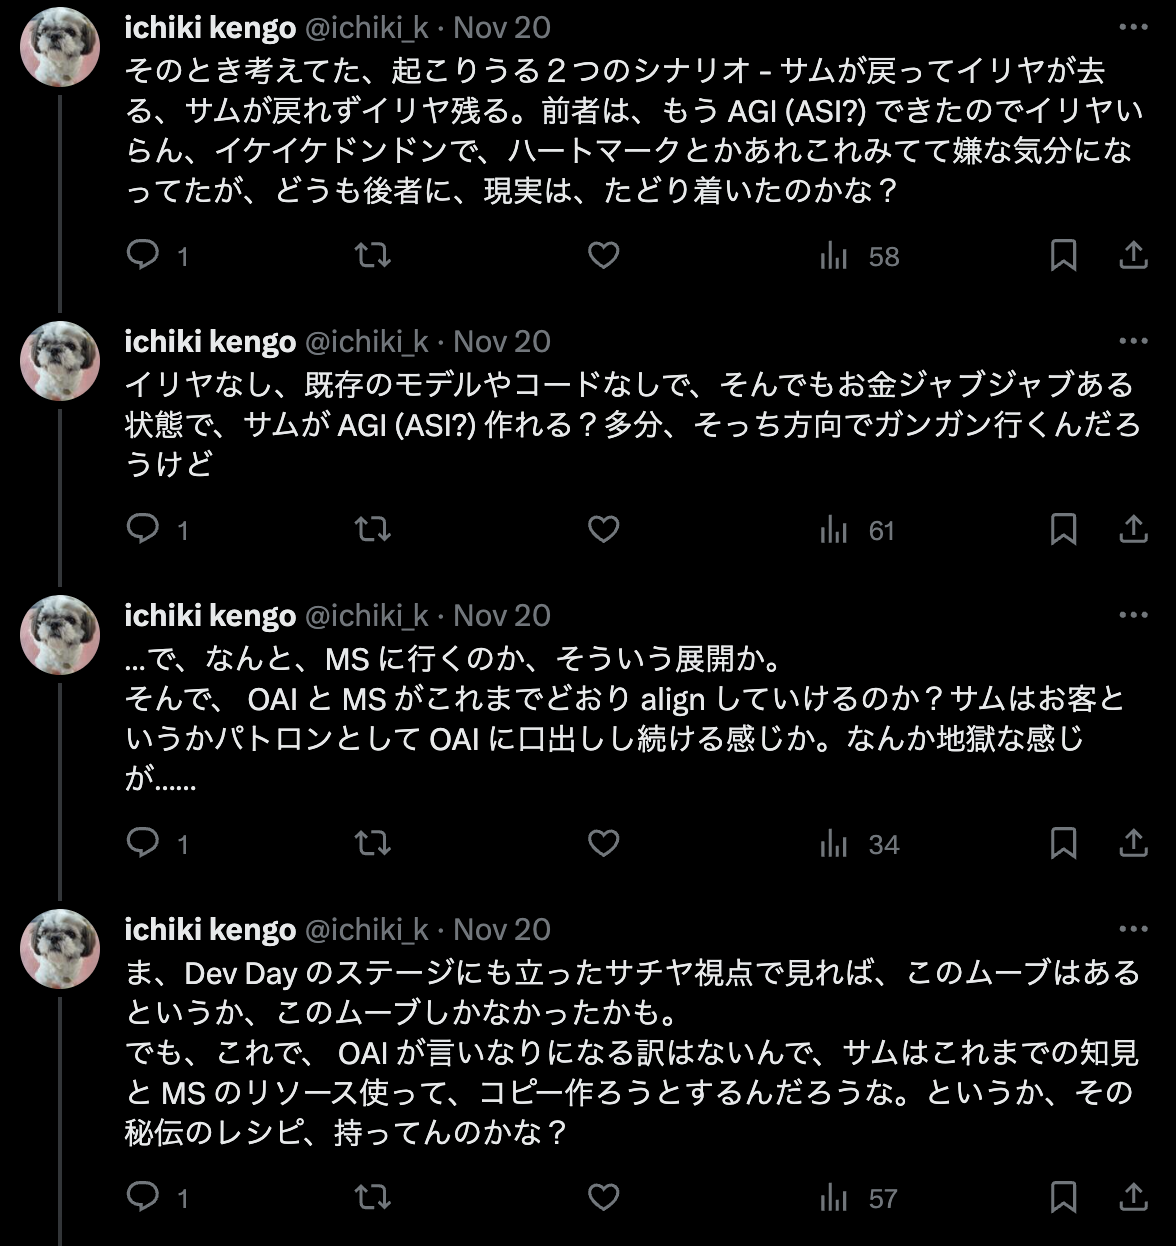Open more options on first tweet

(x=1133, y=27)
